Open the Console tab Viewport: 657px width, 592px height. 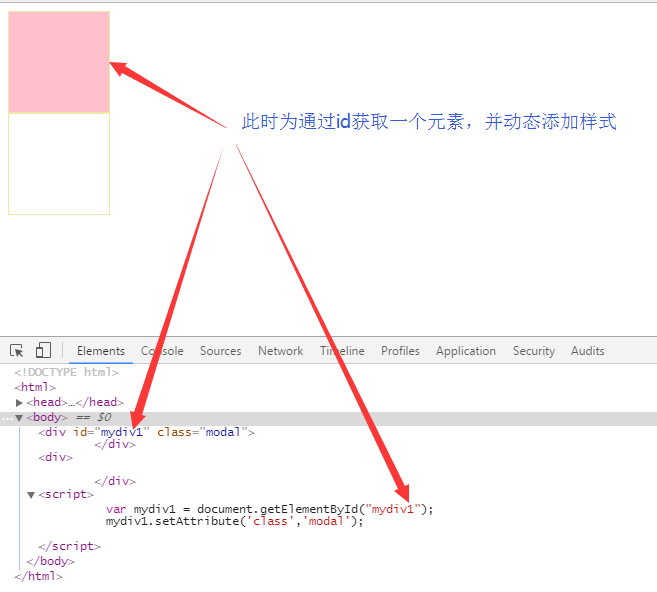tap(162, 351)
